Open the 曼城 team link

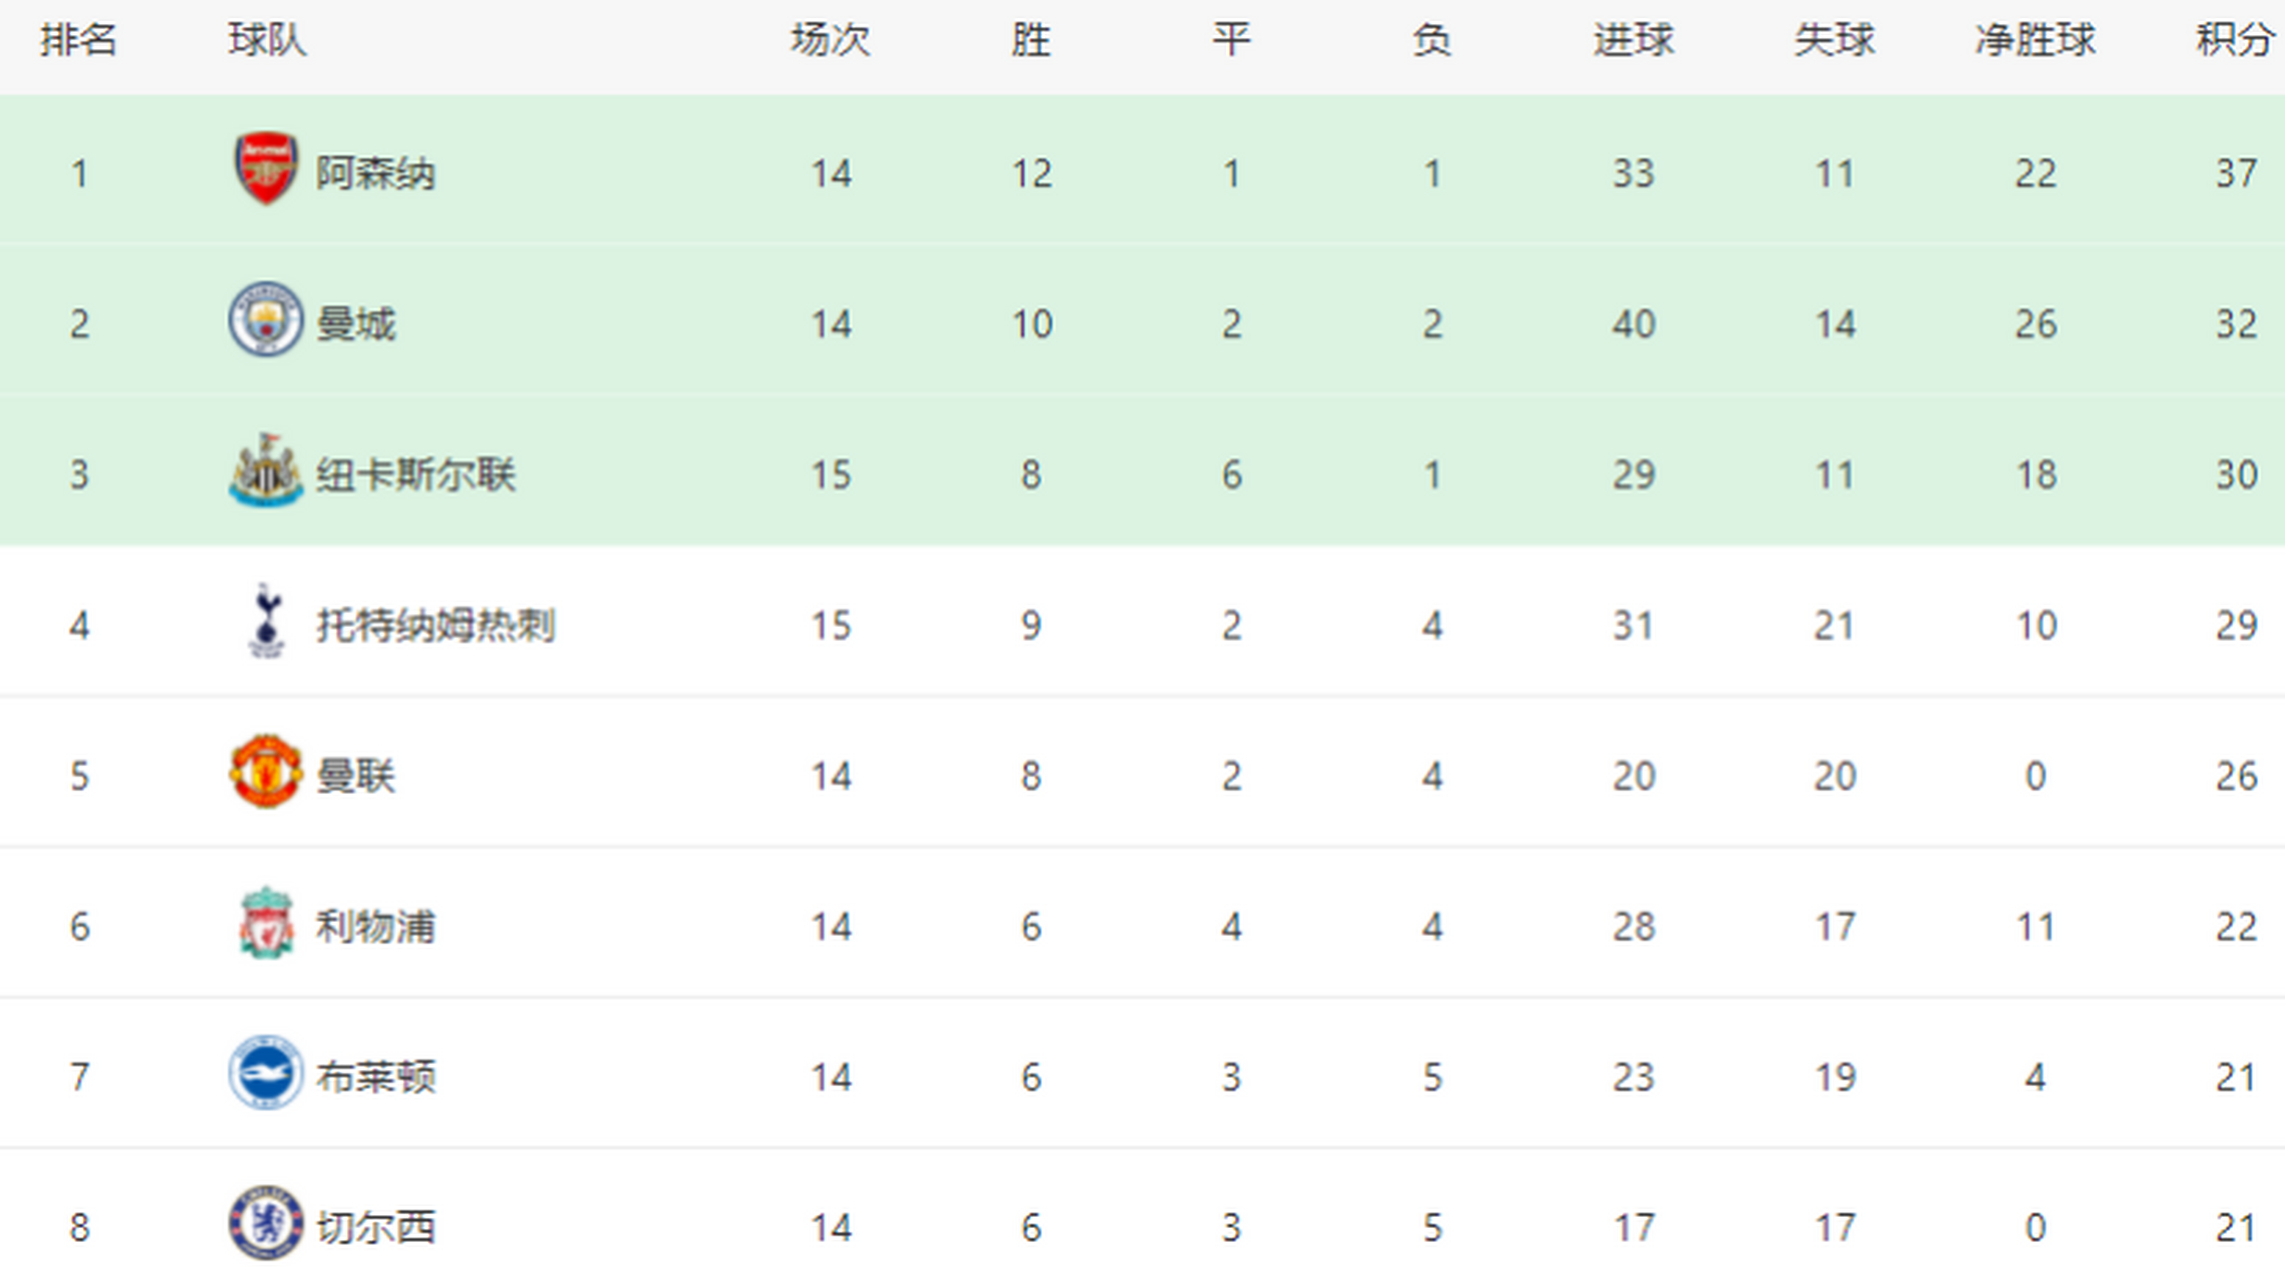point(356,324)
